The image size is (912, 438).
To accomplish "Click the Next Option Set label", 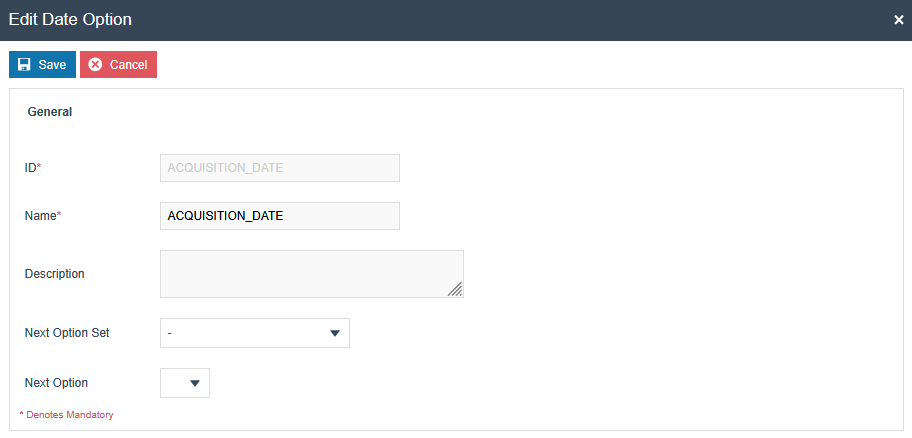I will [67, 333].
